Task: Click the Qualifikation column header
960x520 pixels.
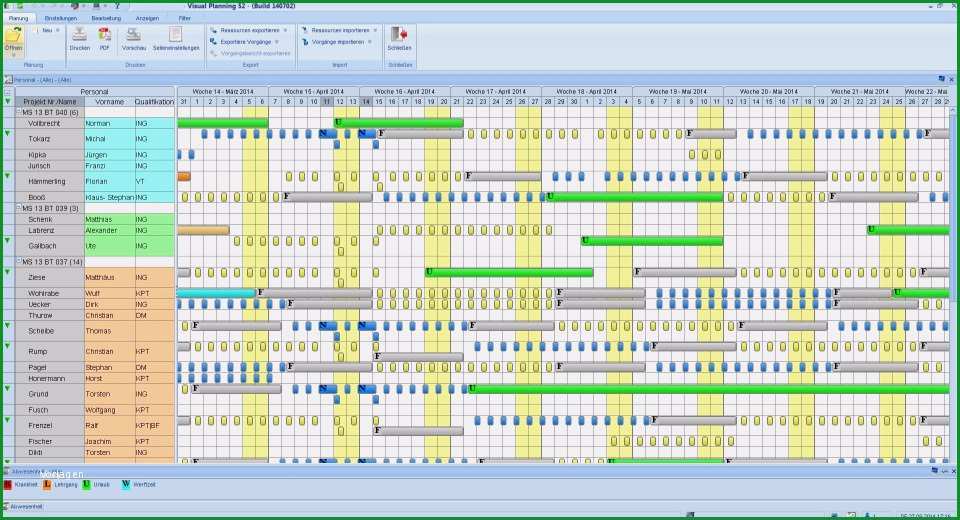Action: point(154,102)
